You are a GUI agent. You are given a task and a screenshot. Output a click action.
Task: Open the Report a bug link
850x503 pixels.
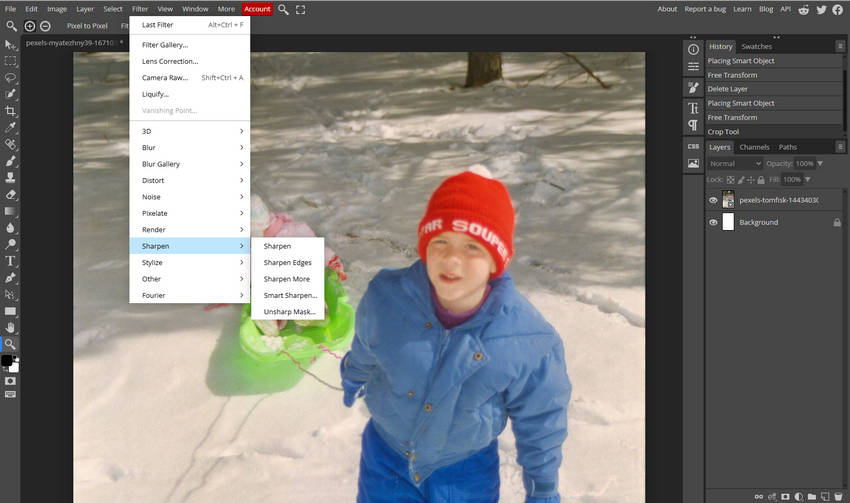click(705, 9)
